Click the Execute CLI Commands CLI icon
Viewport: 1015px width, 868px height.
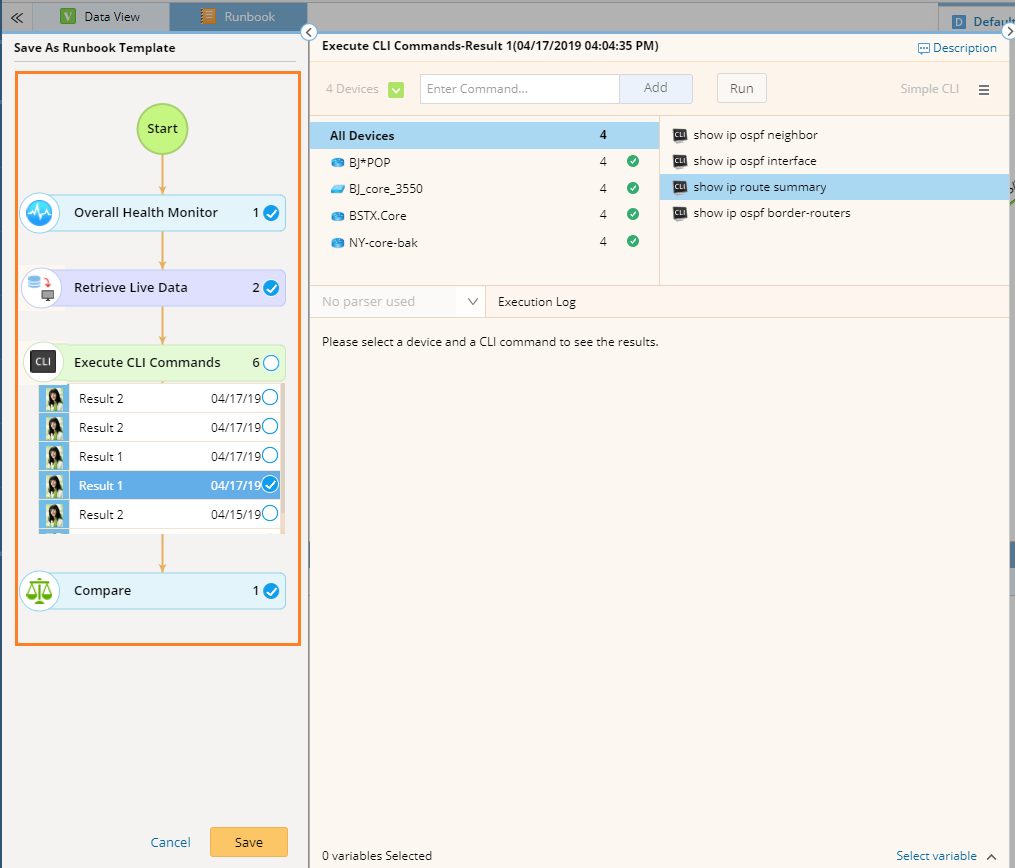tap(43, 362)
